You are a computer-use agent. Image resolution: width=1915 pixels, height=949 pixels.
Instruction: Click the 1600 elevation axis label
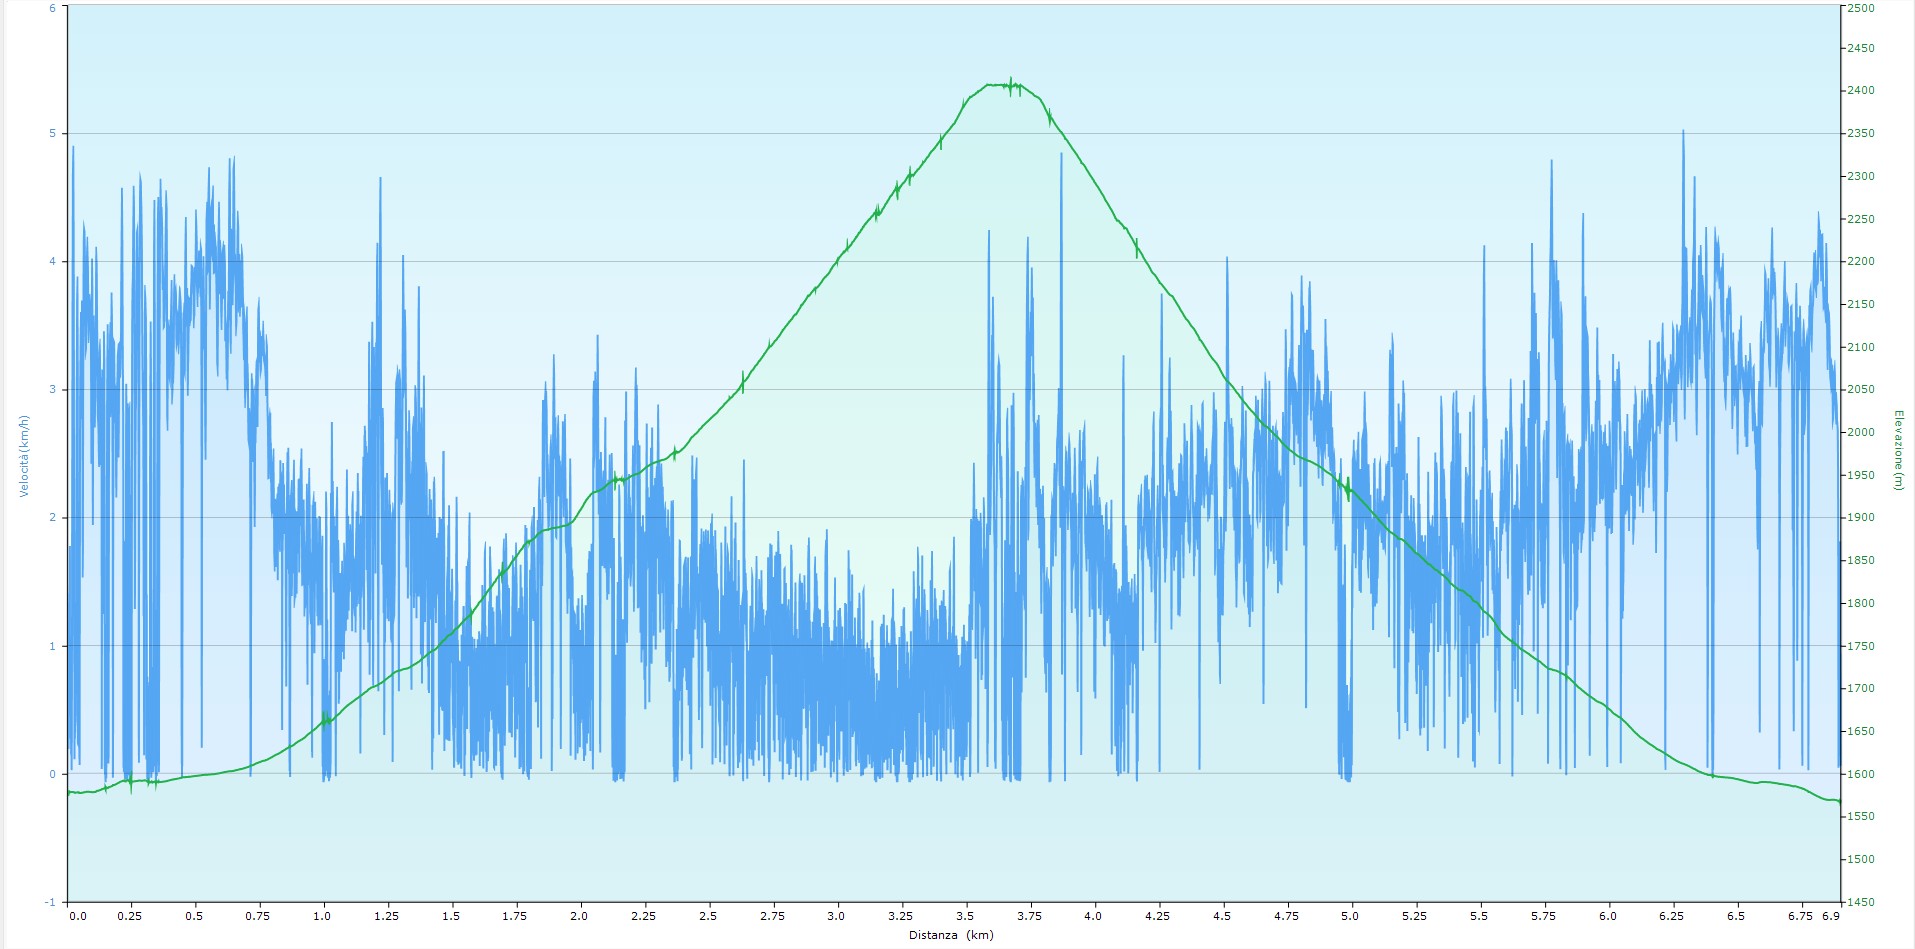tap(1861, 774)
